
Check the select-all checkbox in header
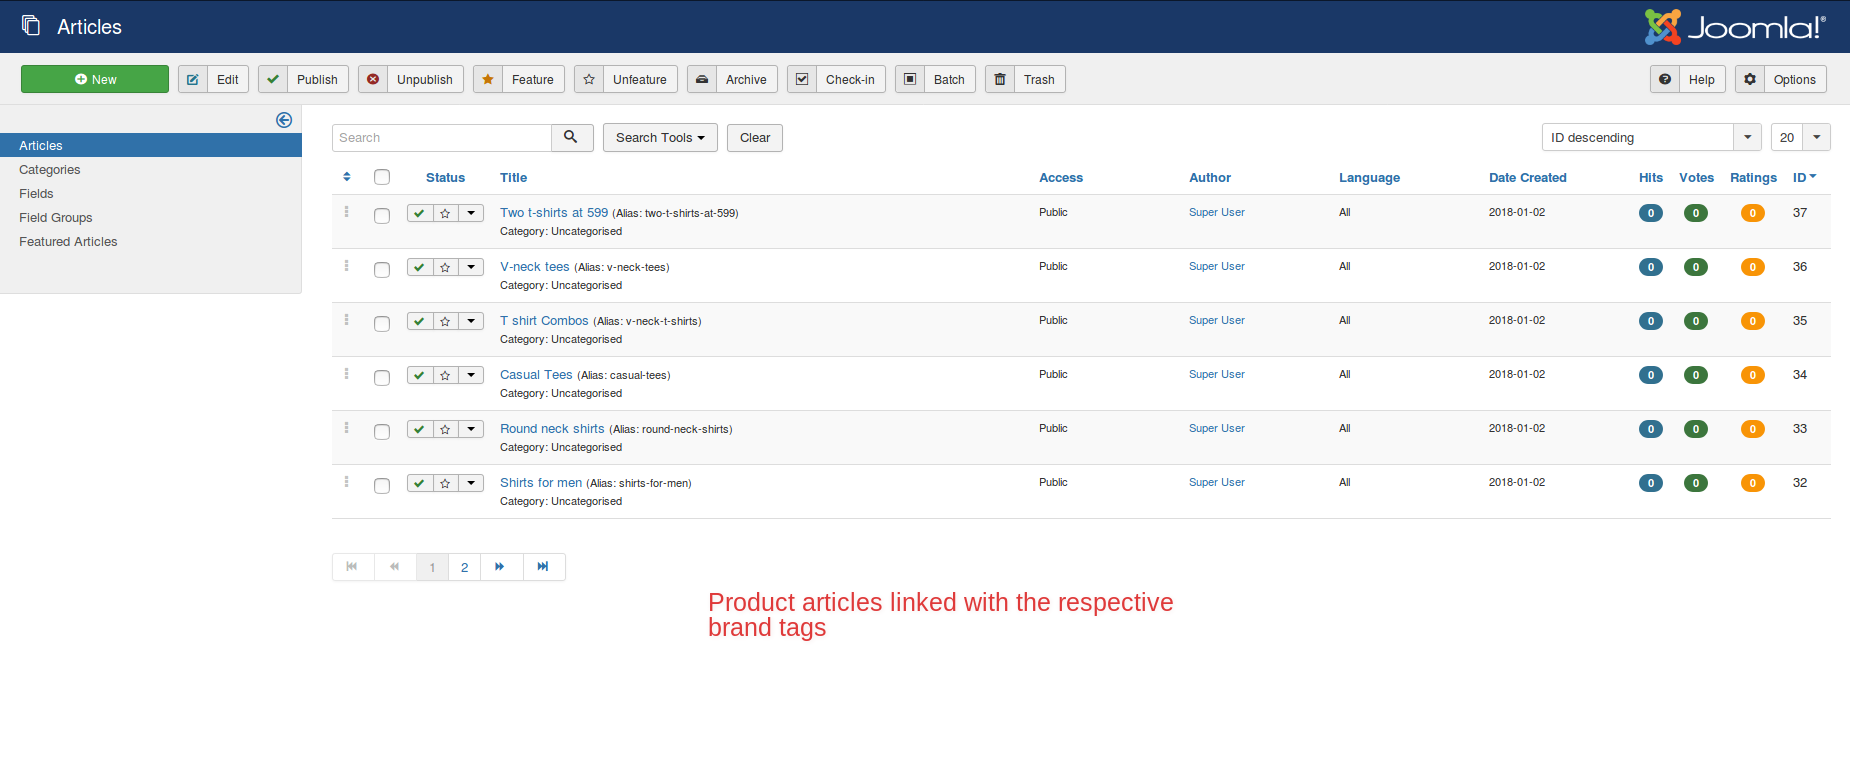382,177
